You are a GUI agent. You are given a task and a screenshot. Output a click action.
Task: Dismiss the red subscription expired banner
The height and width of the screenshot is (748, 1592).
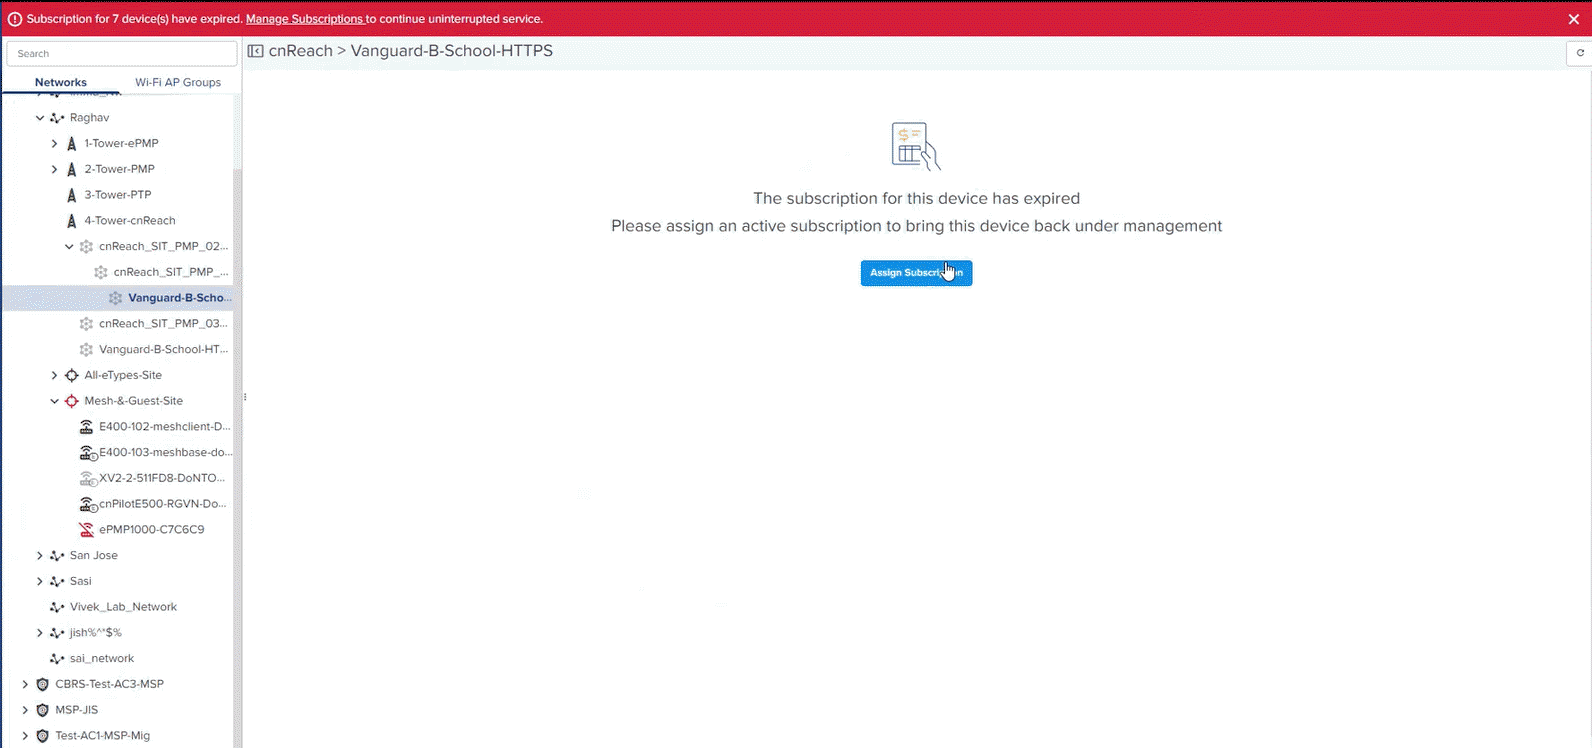click(1574, 19)
